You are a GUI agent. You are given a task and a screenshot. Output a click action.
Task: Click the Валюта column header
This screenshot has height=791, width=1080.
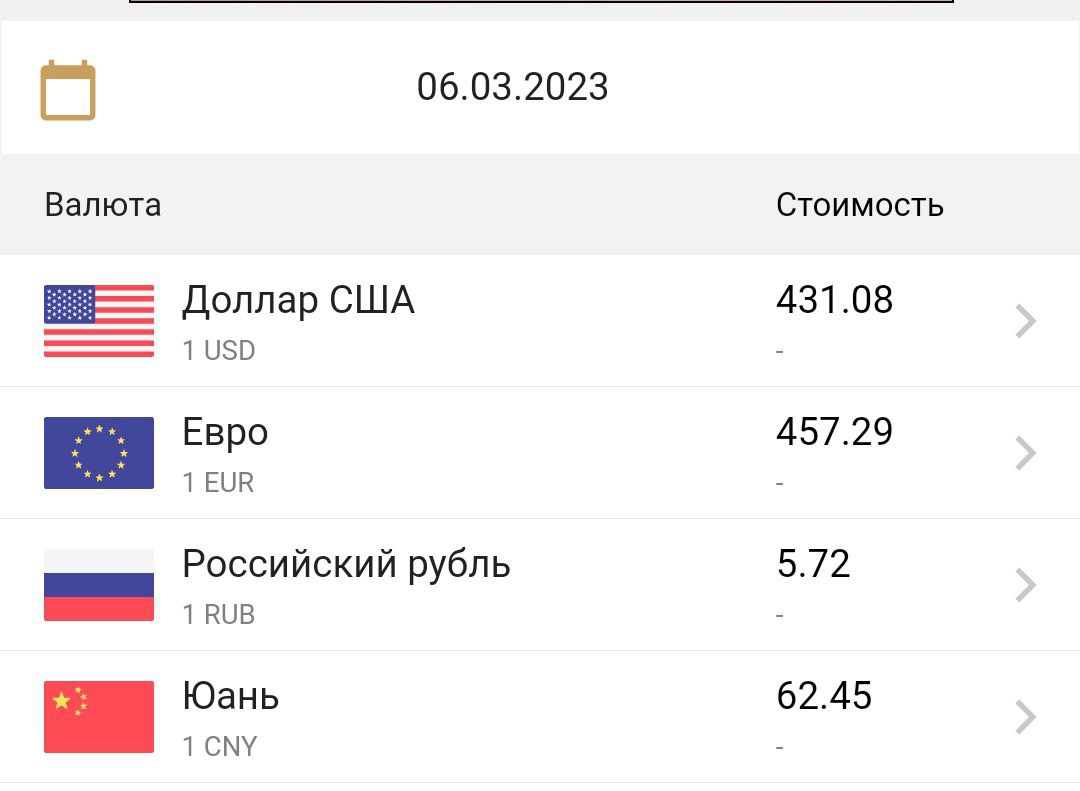pos(103,205)
